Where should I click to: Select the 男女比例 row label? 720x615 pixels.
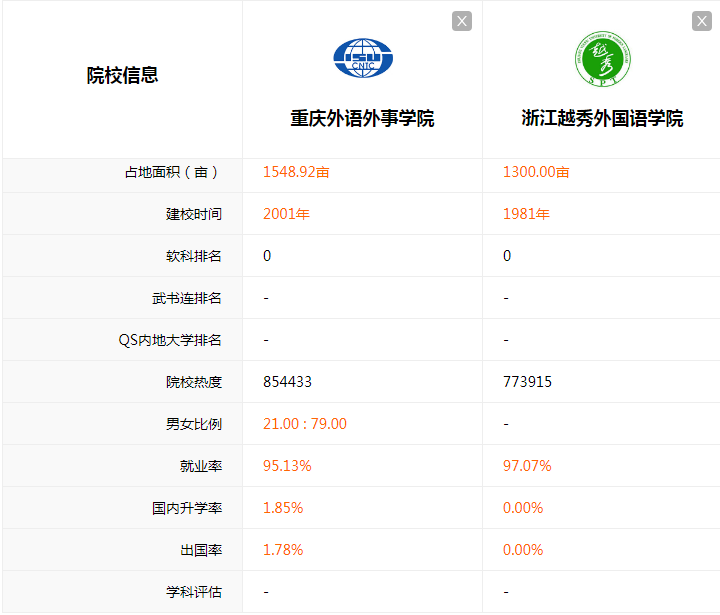[194, 424]
